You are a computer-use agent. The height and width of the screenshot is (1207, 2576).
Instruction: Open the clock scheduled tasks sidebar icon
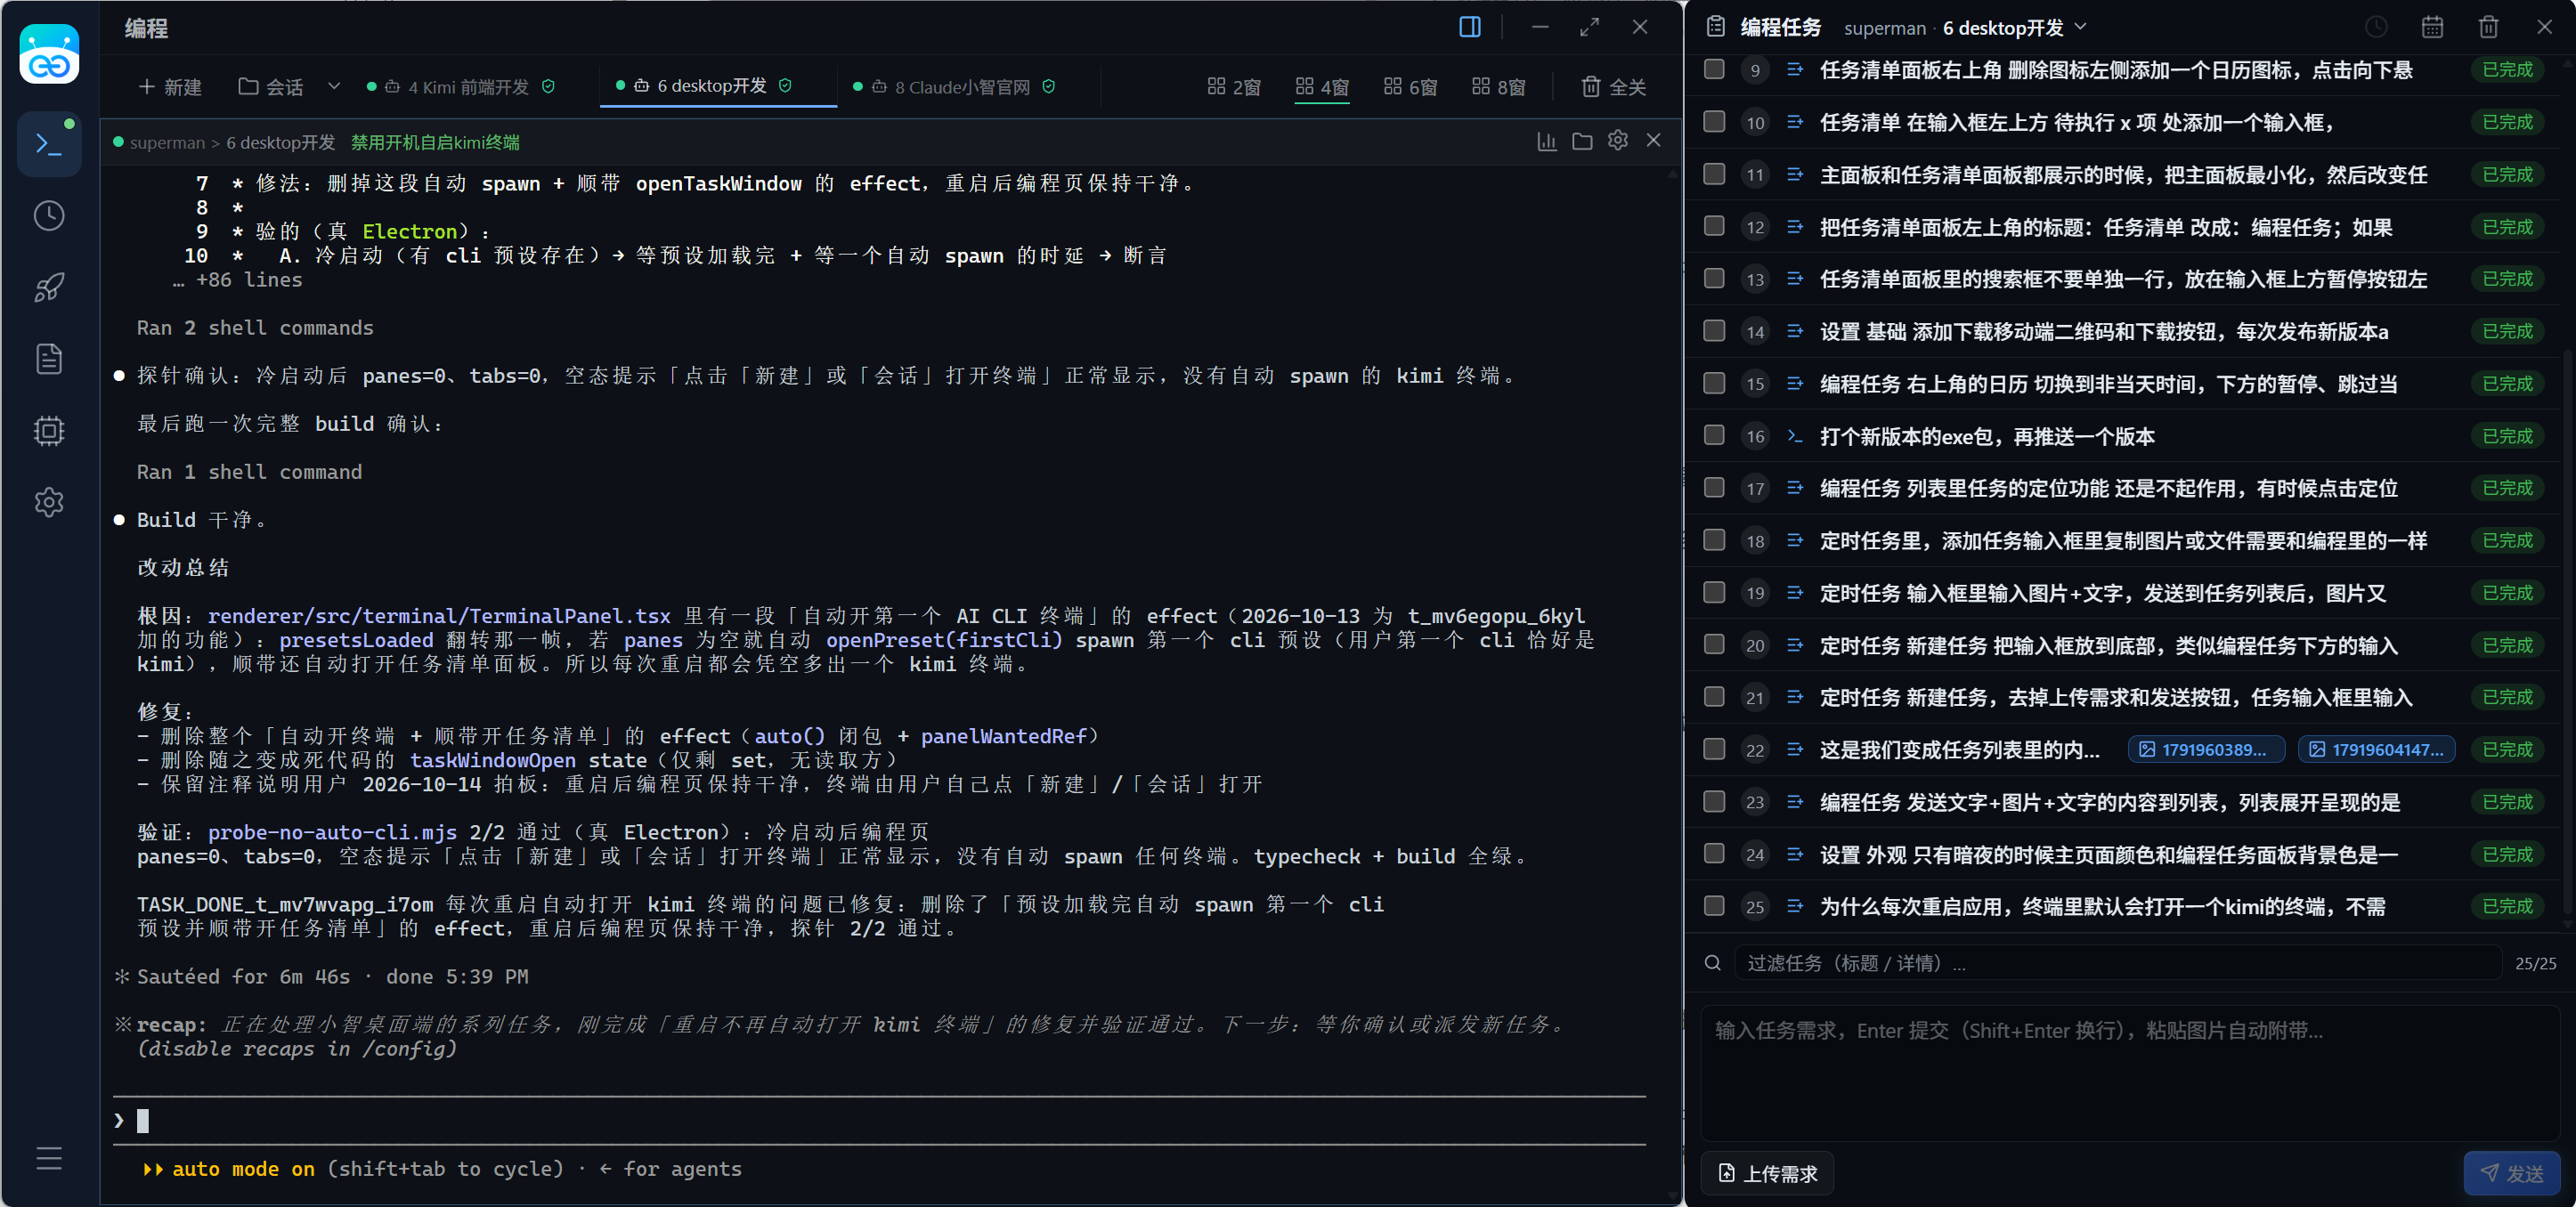49,216
